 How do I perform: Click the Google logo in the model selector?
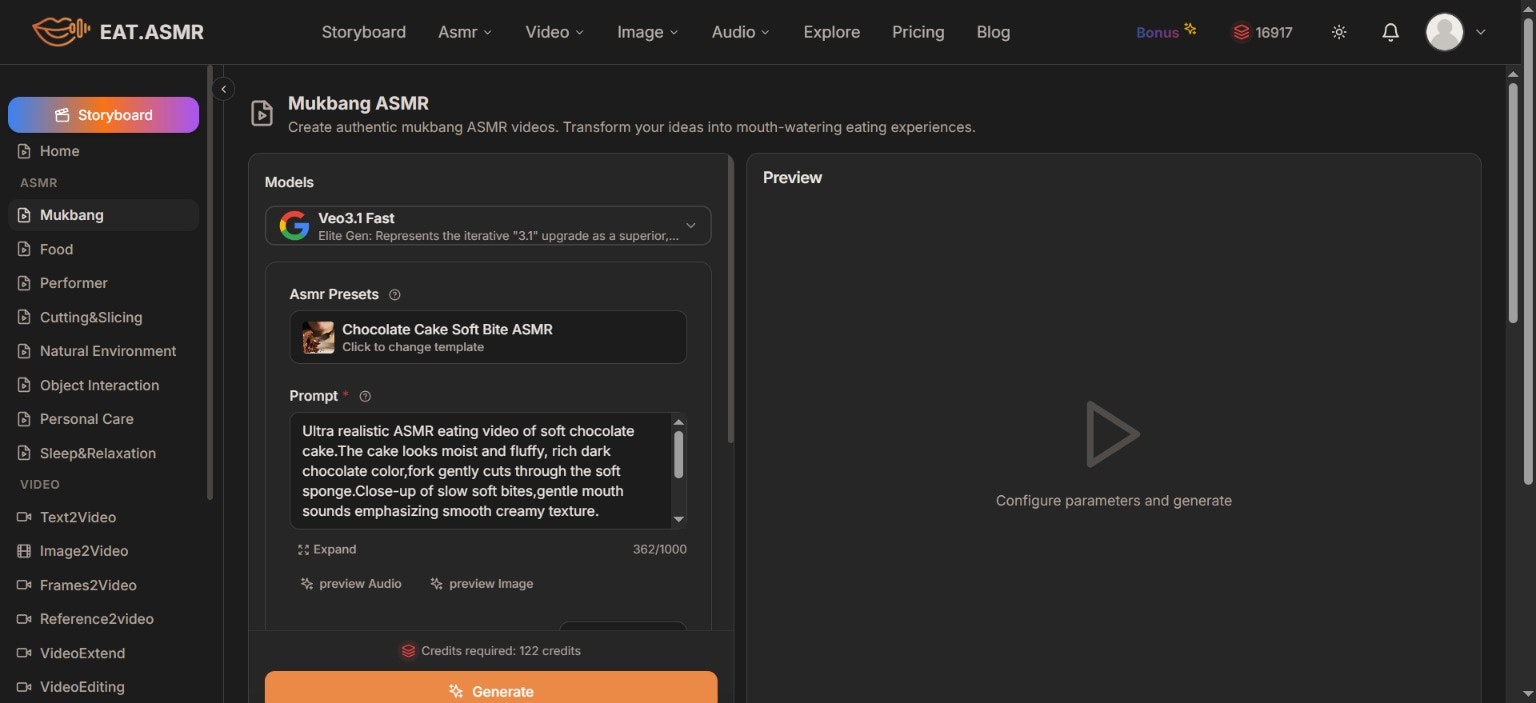(x=294, y=225)
